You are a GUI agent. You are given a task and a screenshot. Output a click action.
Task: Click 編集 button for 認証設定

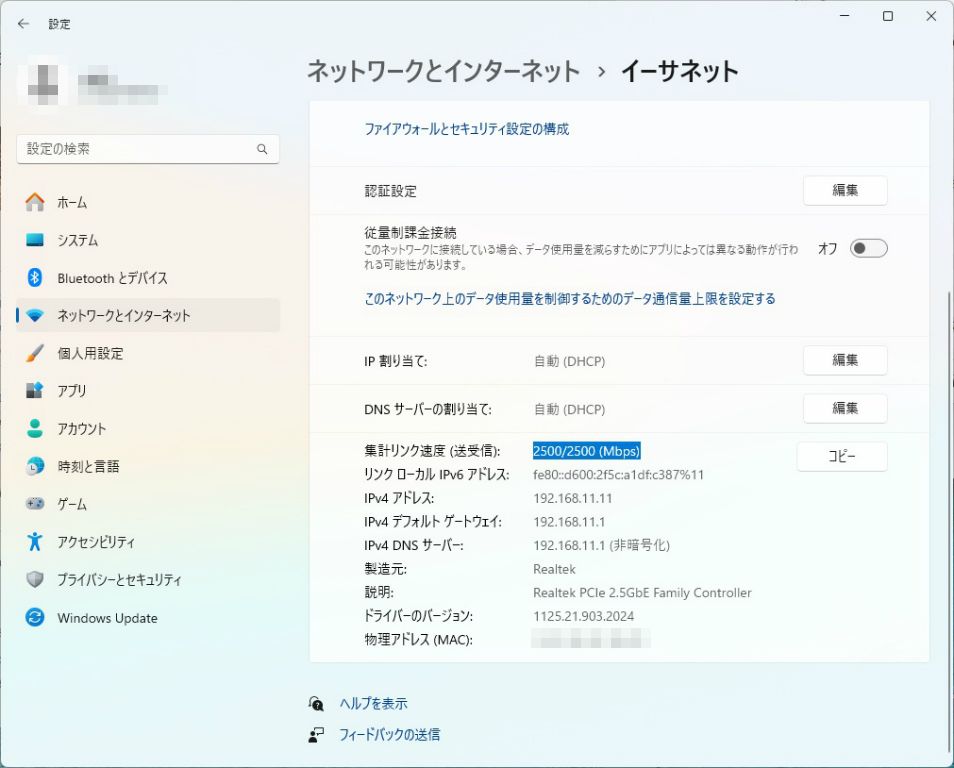845,191
